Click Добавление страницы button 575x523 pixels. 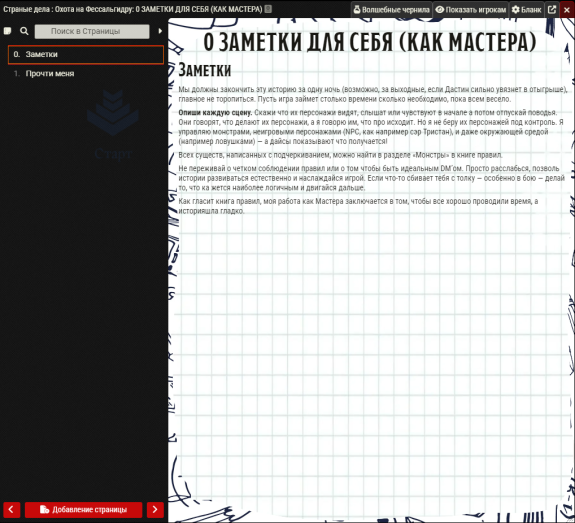click(x=84, y=509)
